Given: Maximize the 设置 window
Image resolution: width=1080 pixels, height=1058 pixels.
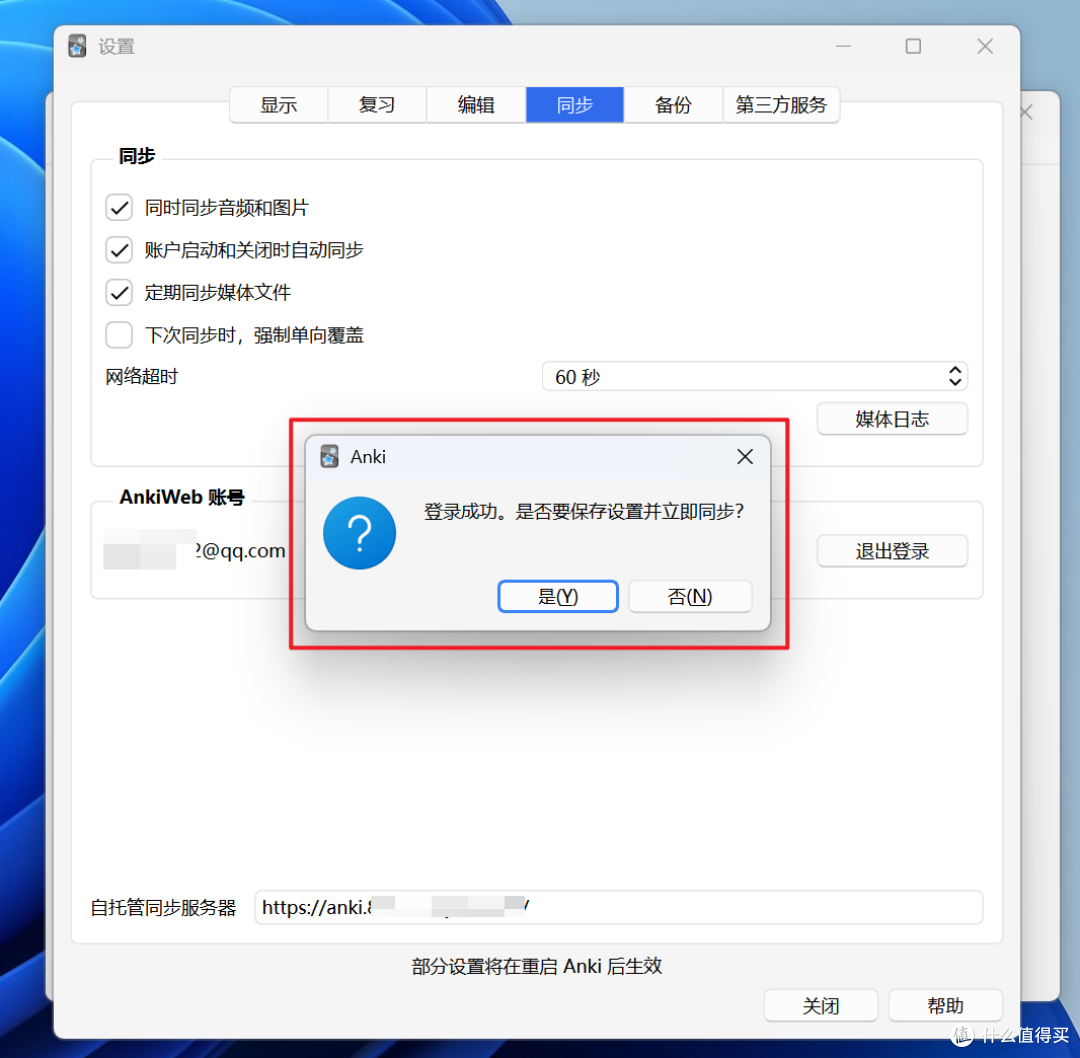Looking at the screenshot, I should (913, 46).
